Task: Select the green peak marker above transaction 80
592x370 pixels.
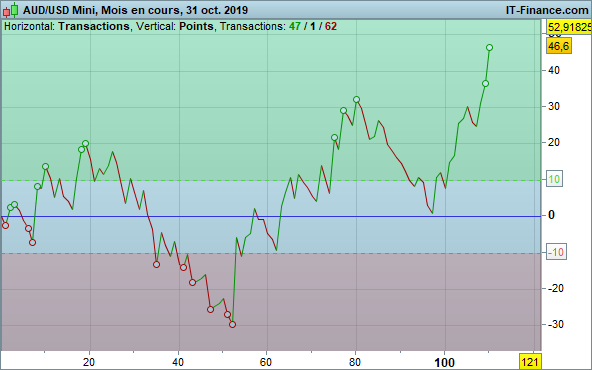Action: tap(356, 100)
